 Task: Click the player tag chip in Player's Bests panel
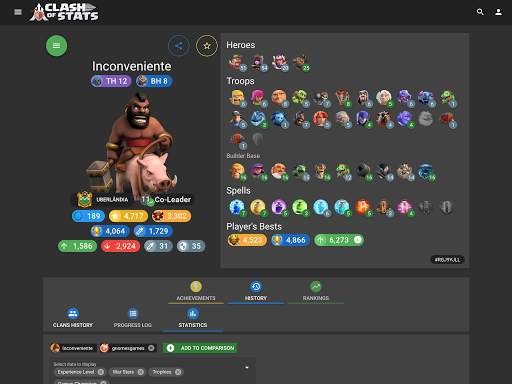coord(447,260)
